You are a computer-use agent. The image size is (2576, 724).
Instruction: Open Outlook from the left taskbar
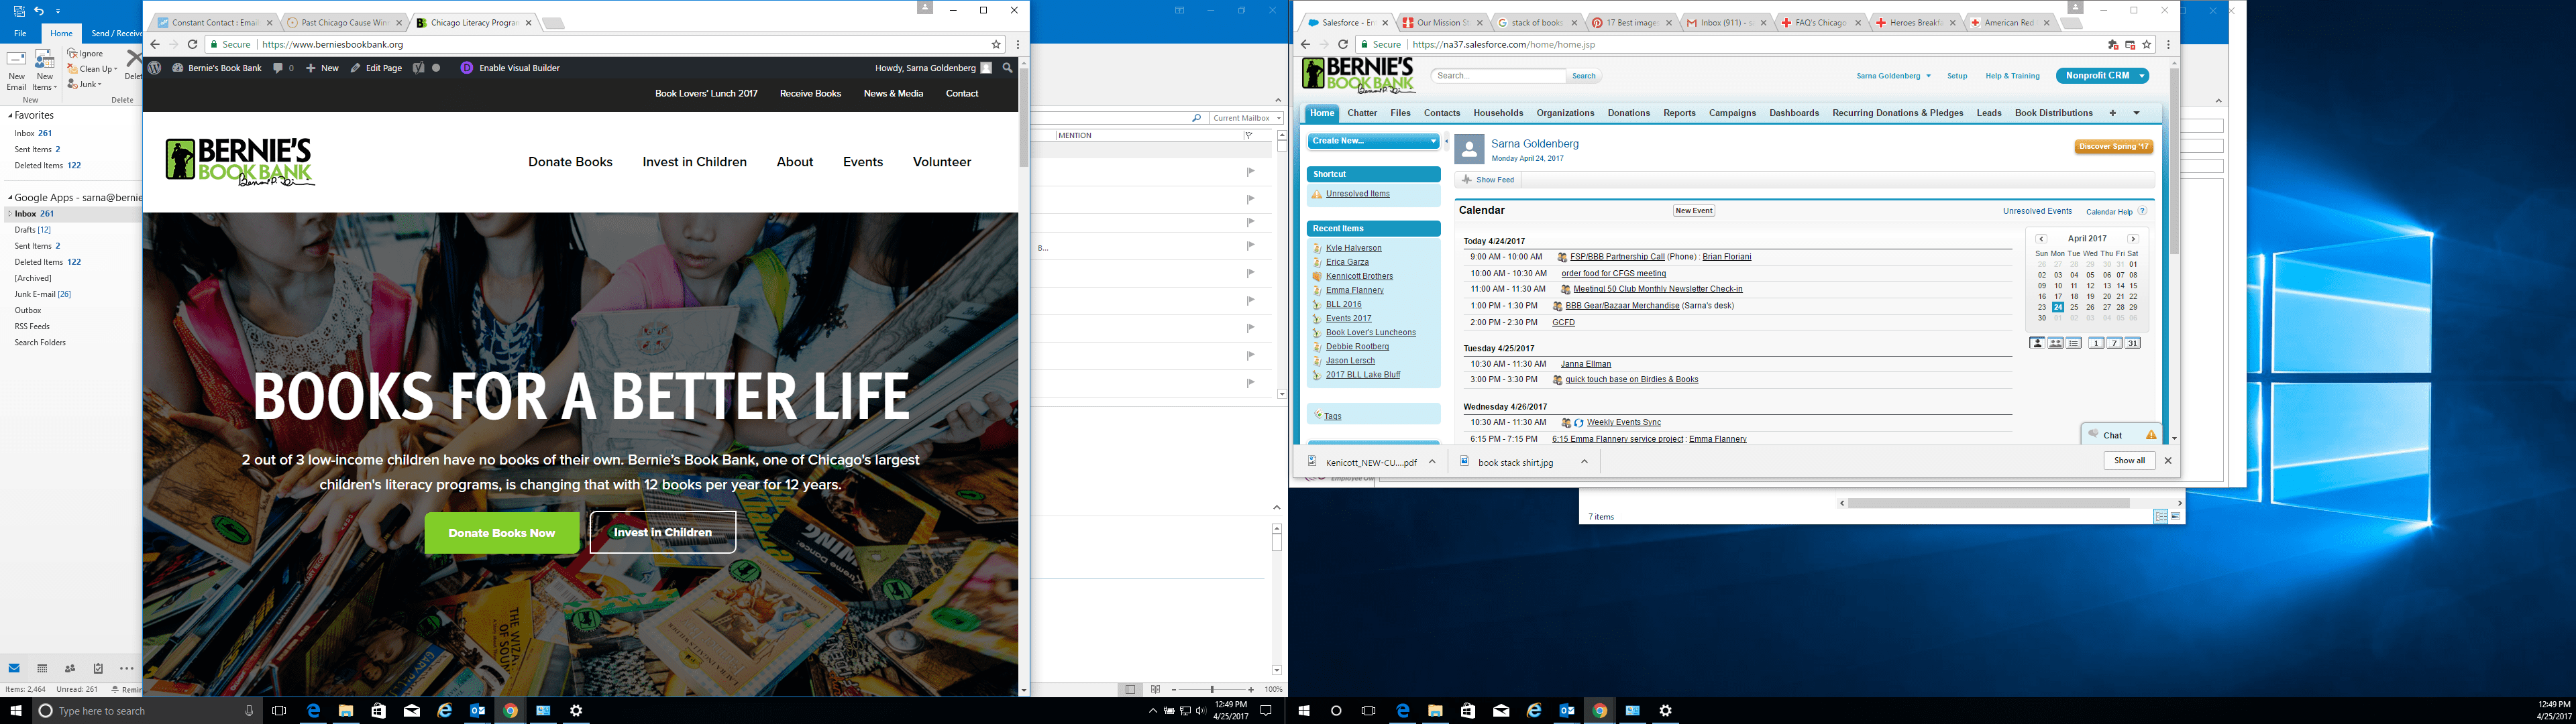click(478, 711)
